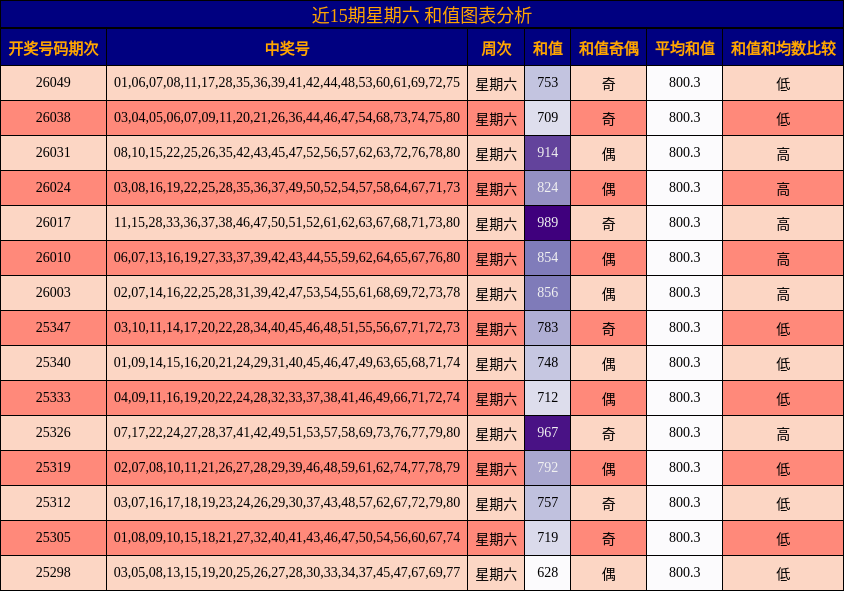Click the 周次 column header
The width and height of the screenshot is (844, 591).
point(494,45)
